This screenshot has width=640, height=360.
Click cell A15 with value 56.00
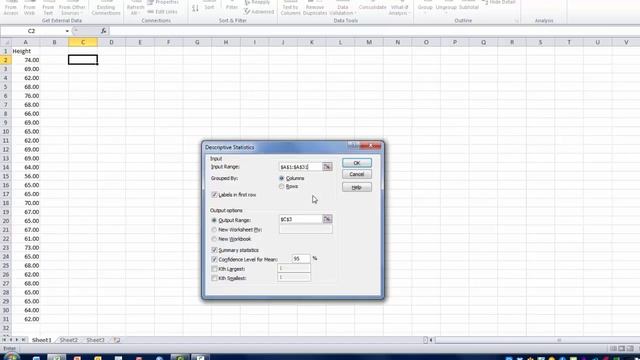pos(26,176)
